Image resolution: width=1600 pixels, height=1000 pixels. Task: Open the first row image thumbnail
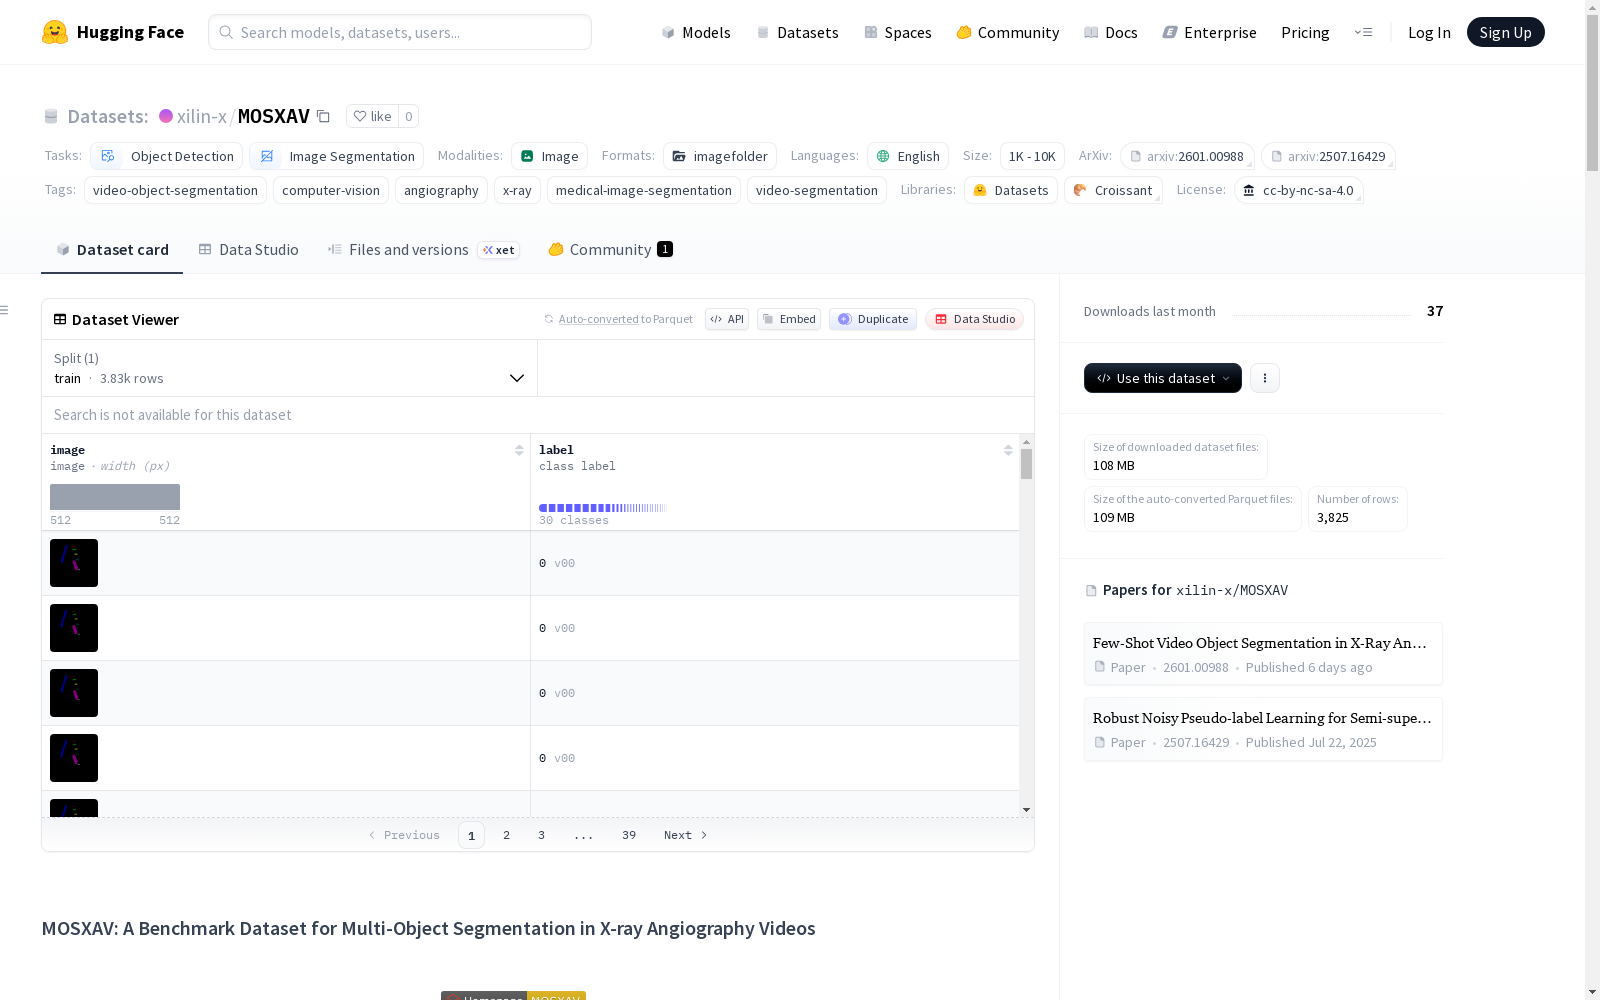pos(74,563)
